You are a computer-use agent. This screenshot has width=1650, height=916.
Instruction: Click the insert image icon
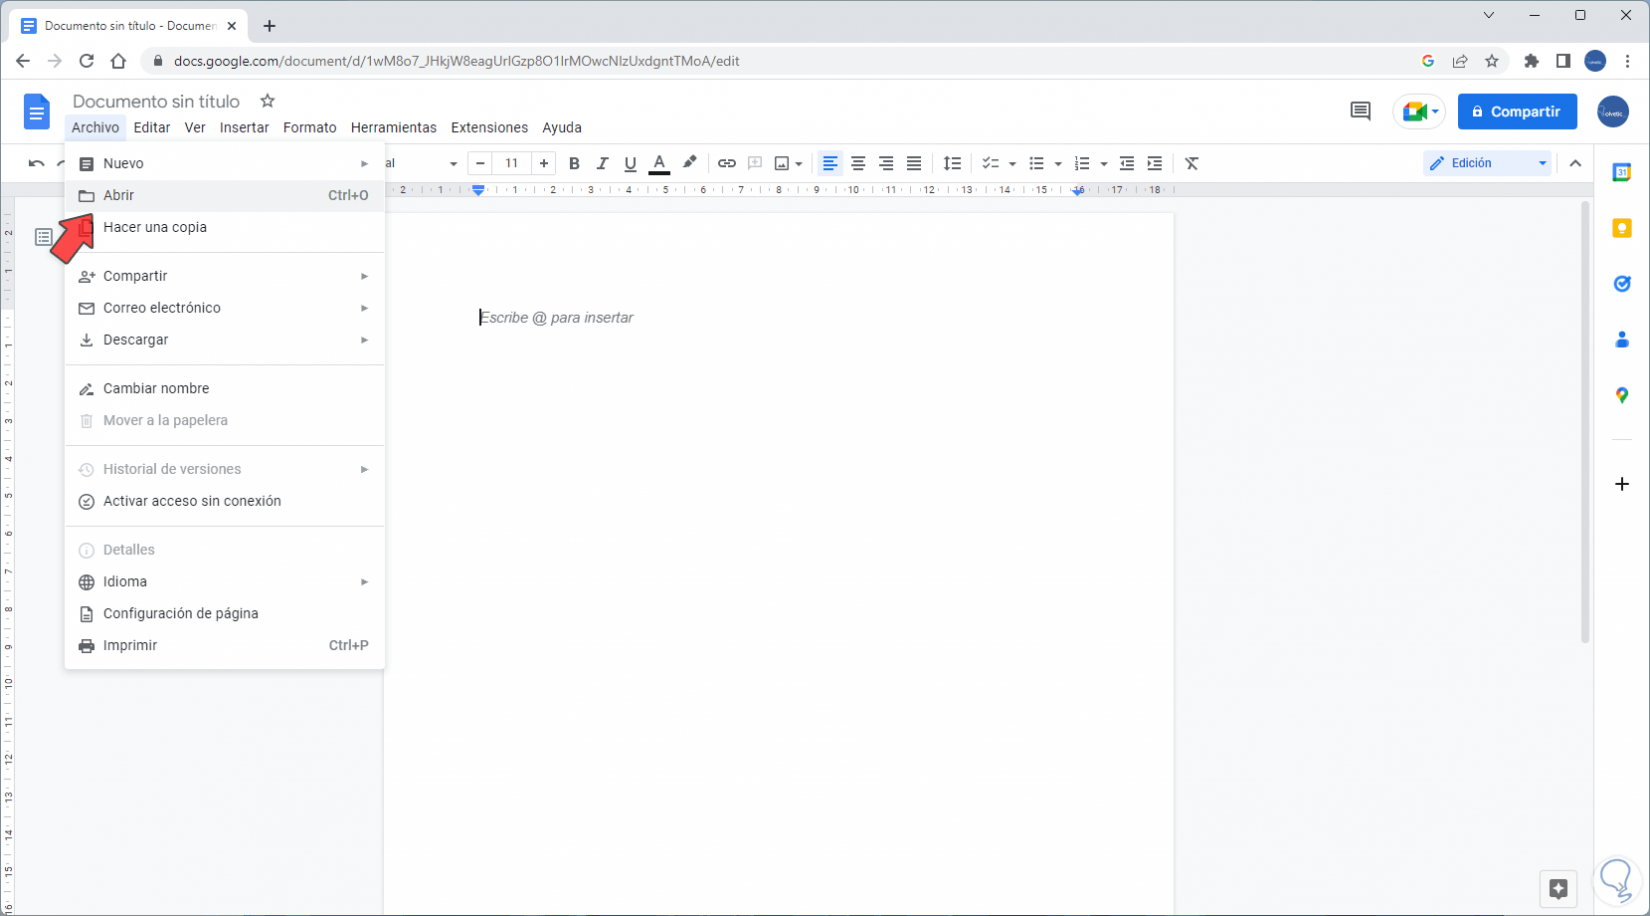pyautogui.click(x=782, y=163)
